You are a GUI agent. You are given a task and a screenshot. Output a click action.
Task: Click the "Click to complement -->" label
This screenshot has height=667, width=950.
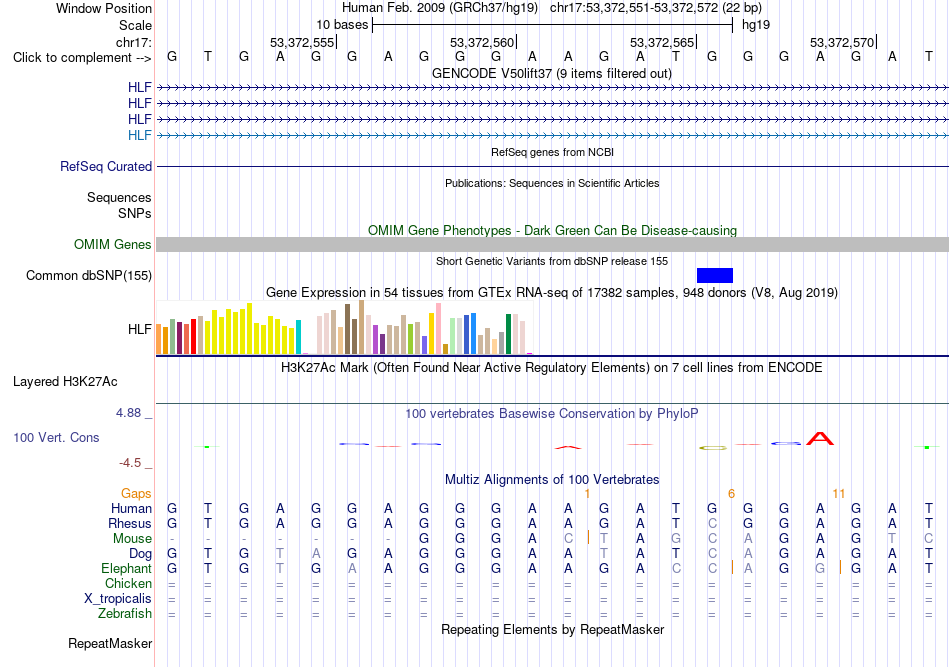(82, 58)
